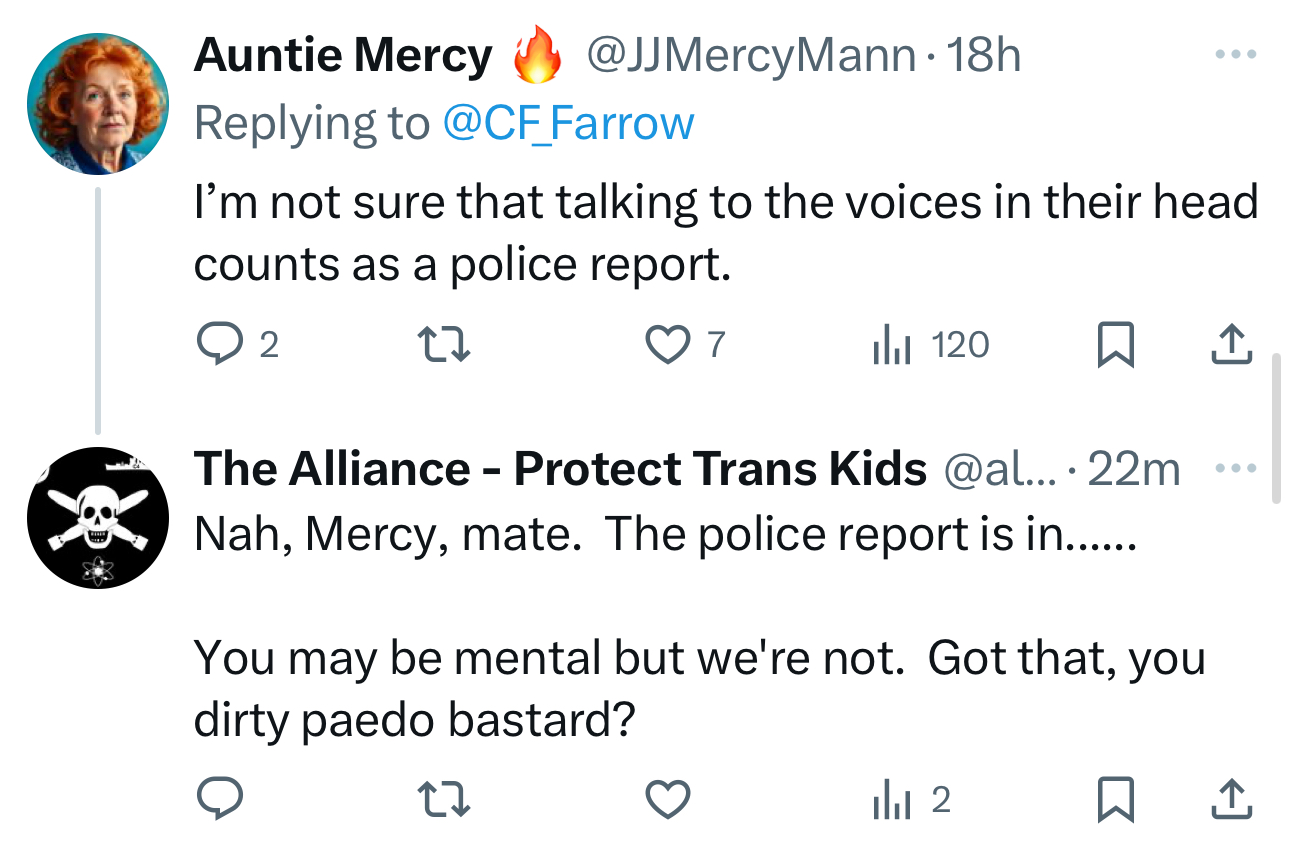Bookmark Auntie Mercy's tweet
This screenshot has width=1290, height=850.
pos(1115,345)
